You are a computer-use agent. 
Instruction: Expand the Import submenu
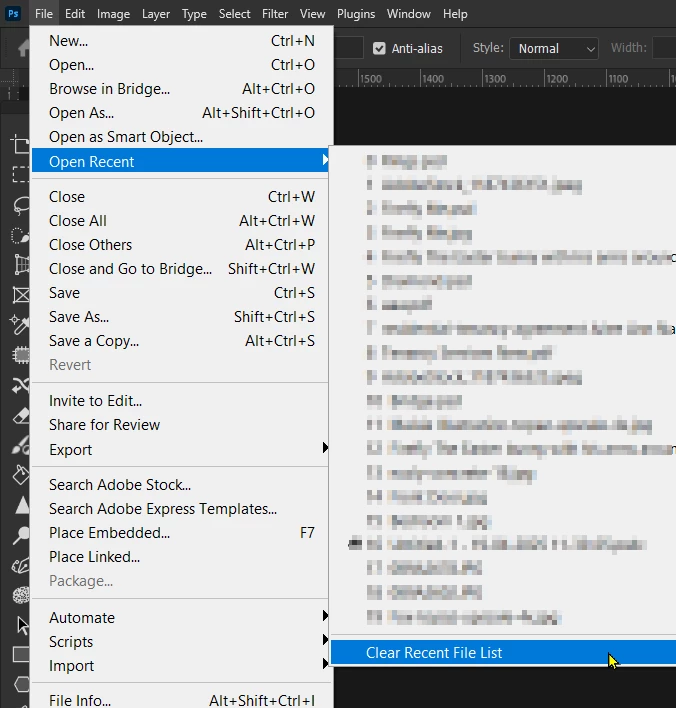tap(181, 665)
